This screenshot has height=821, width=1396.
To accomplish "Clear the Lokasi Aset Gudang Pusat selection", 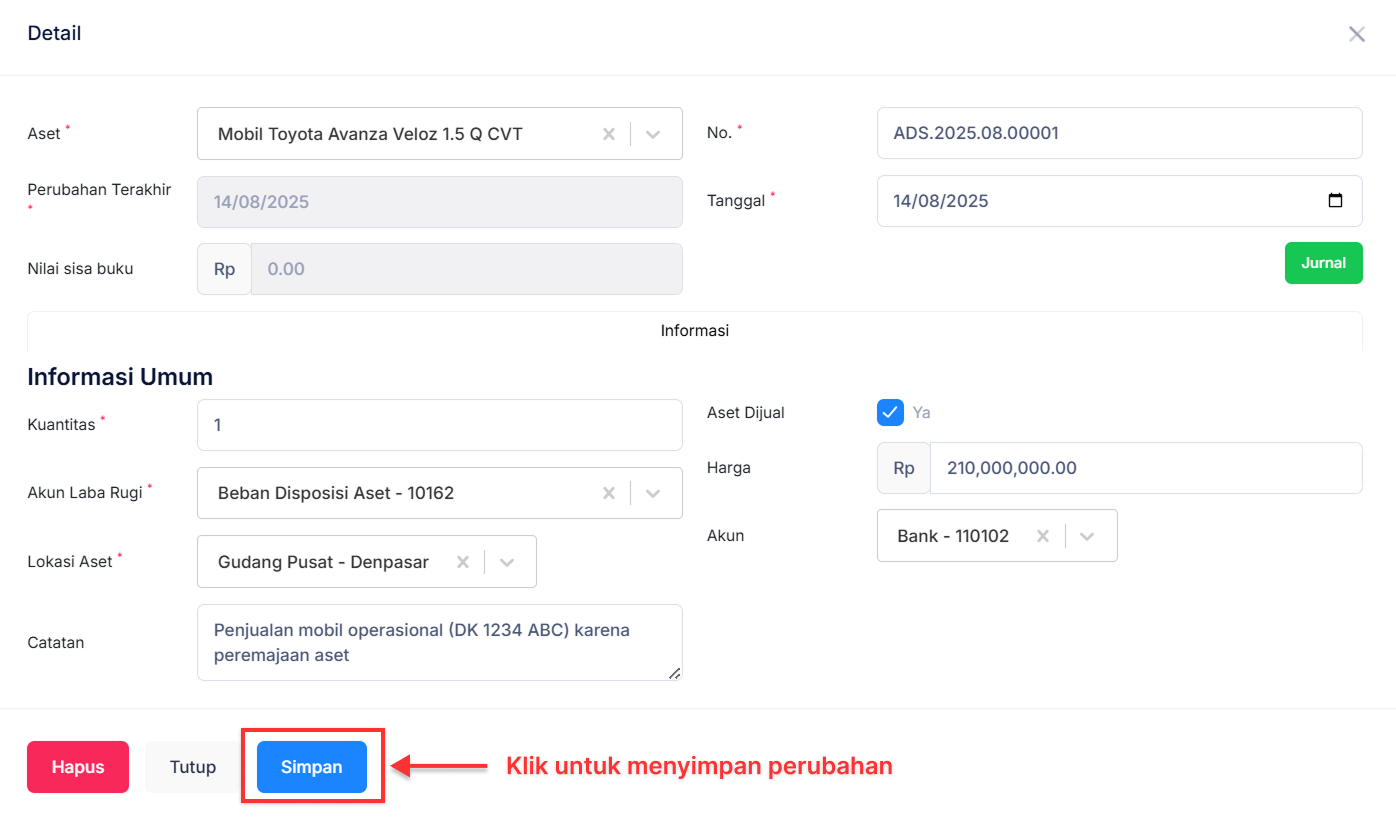I will [463, 561].
